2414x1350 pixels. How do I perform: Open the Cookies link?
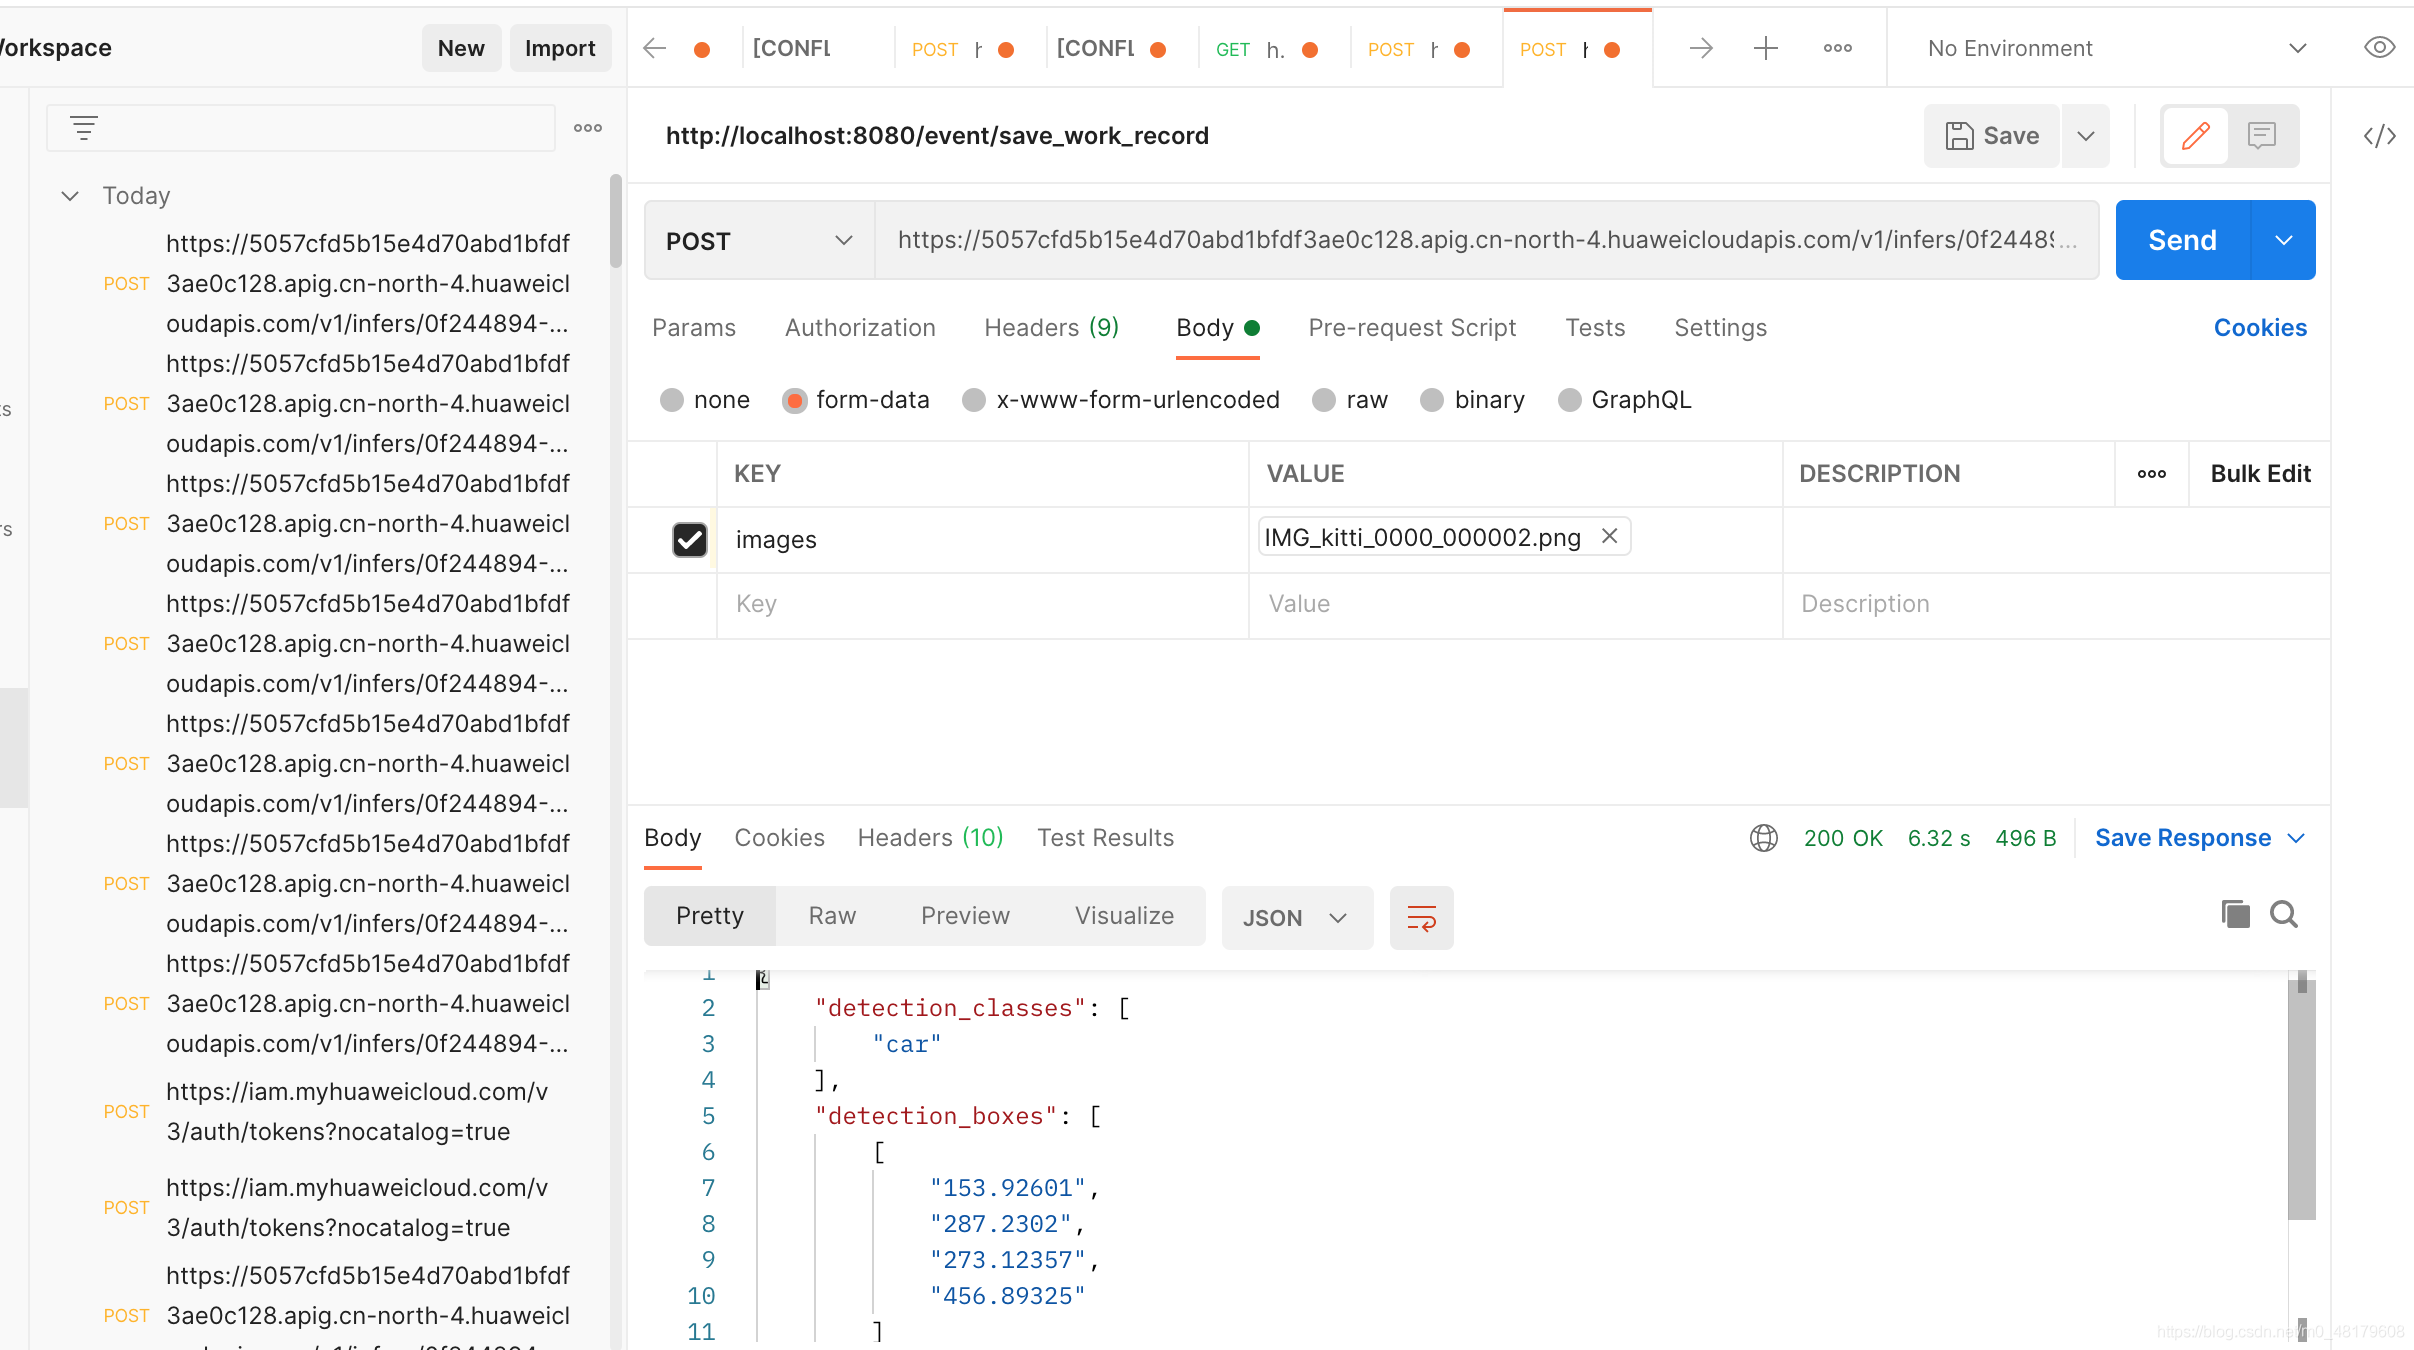pos(2260,328)
